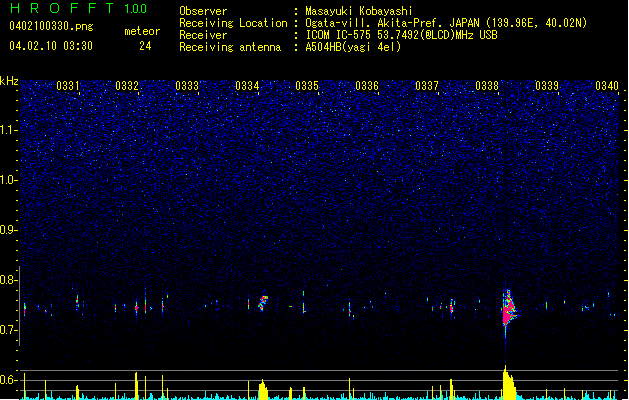629x400 pixels.
Task: Click the HROFFT 1.0.0 title text
Action: 78,8
